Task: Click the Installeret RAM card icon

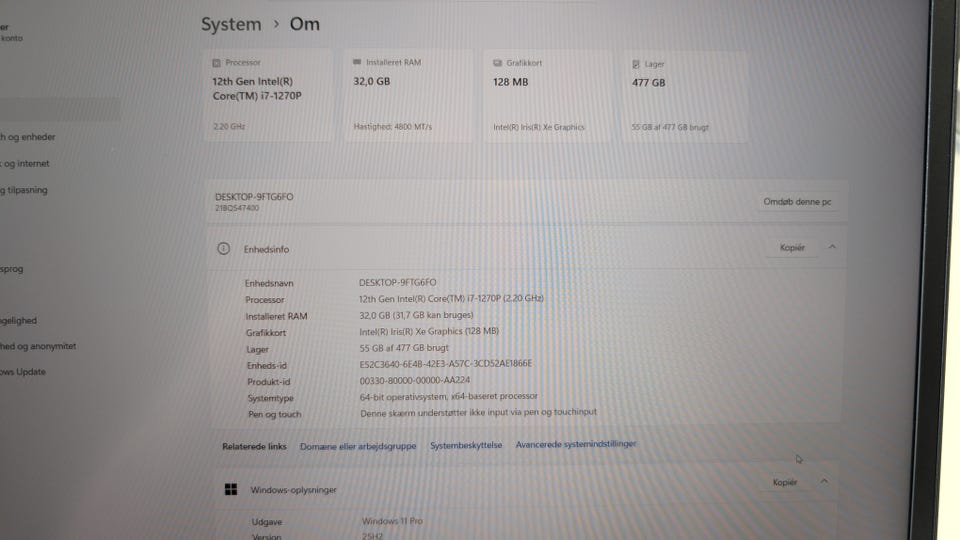Action: [x=357, y=62]
